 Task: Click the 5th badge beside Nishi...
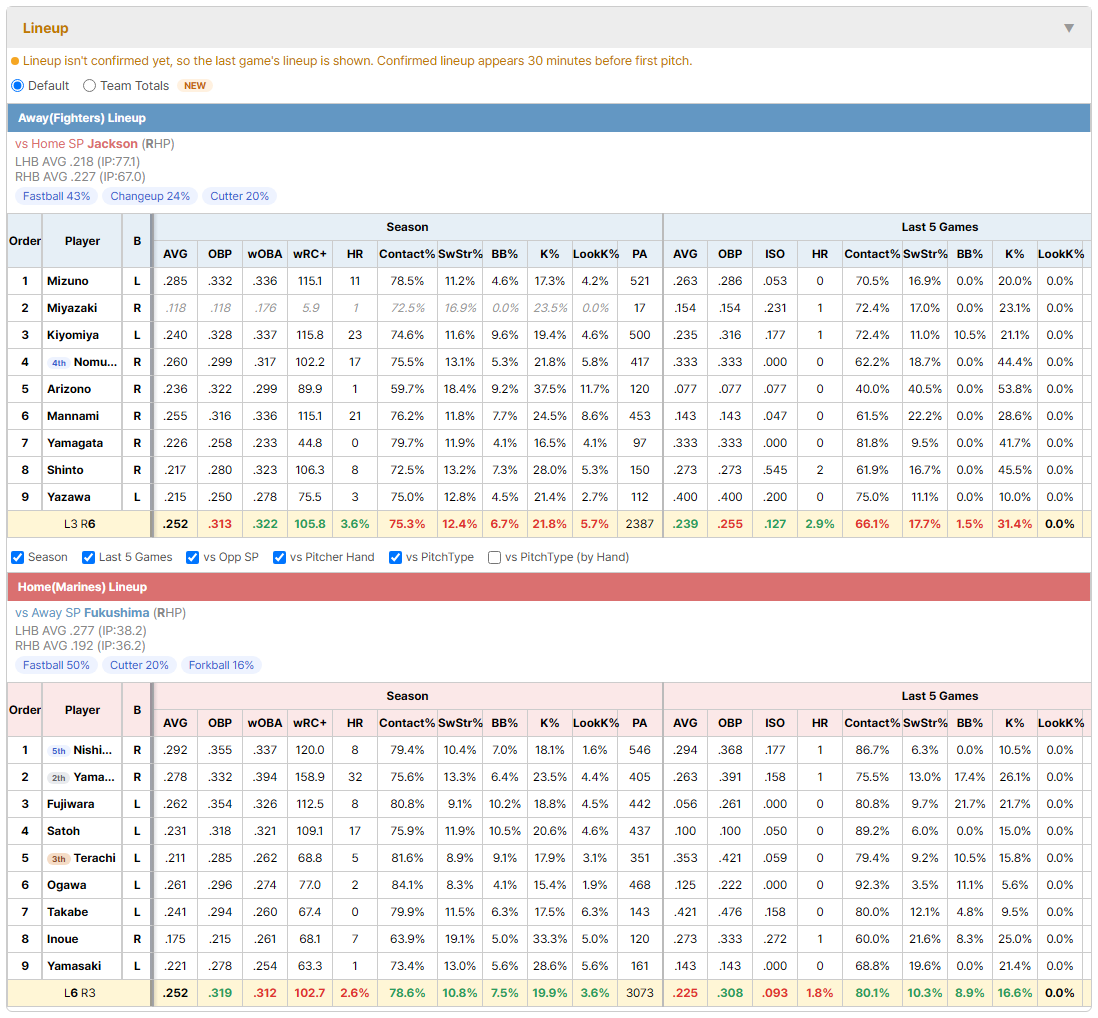pos(59,751)
